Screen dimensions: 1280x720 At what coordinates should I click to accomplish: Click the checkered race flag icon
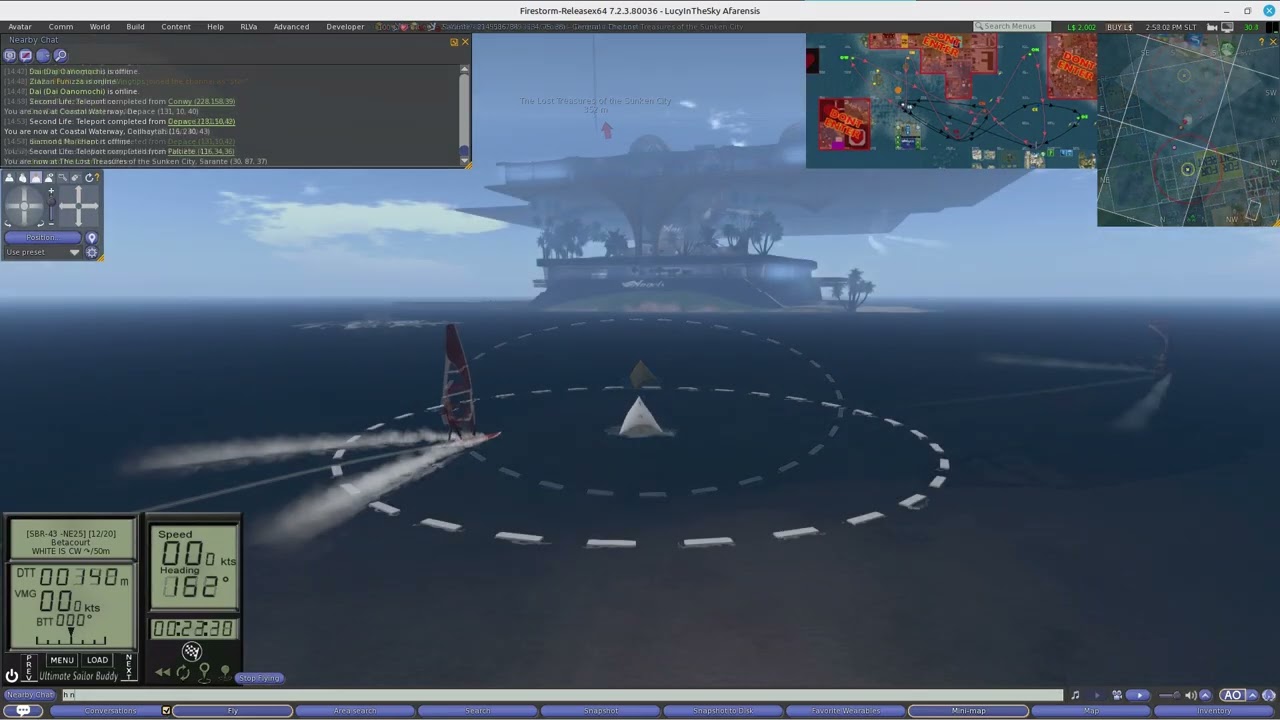[191, 652]
